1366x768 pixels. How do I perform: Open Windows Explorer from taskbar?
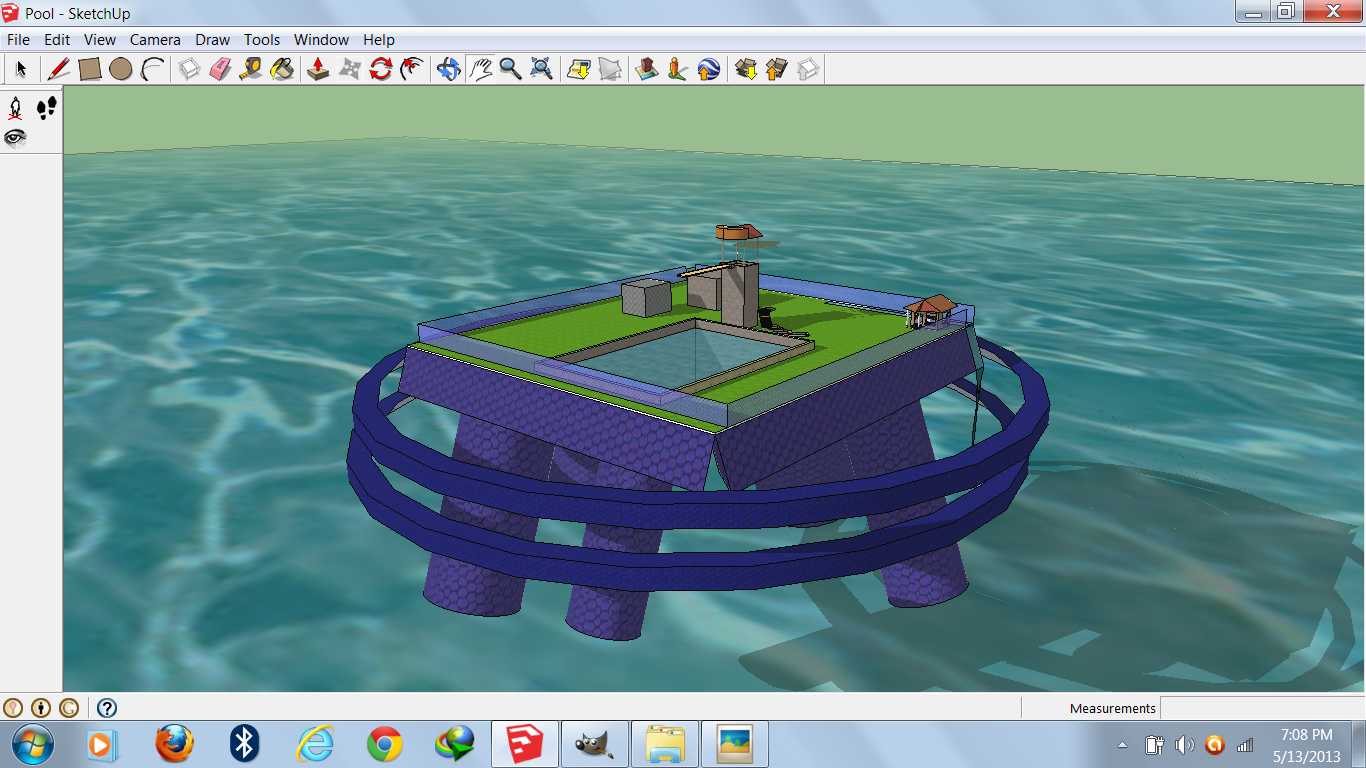click(664, 744)
